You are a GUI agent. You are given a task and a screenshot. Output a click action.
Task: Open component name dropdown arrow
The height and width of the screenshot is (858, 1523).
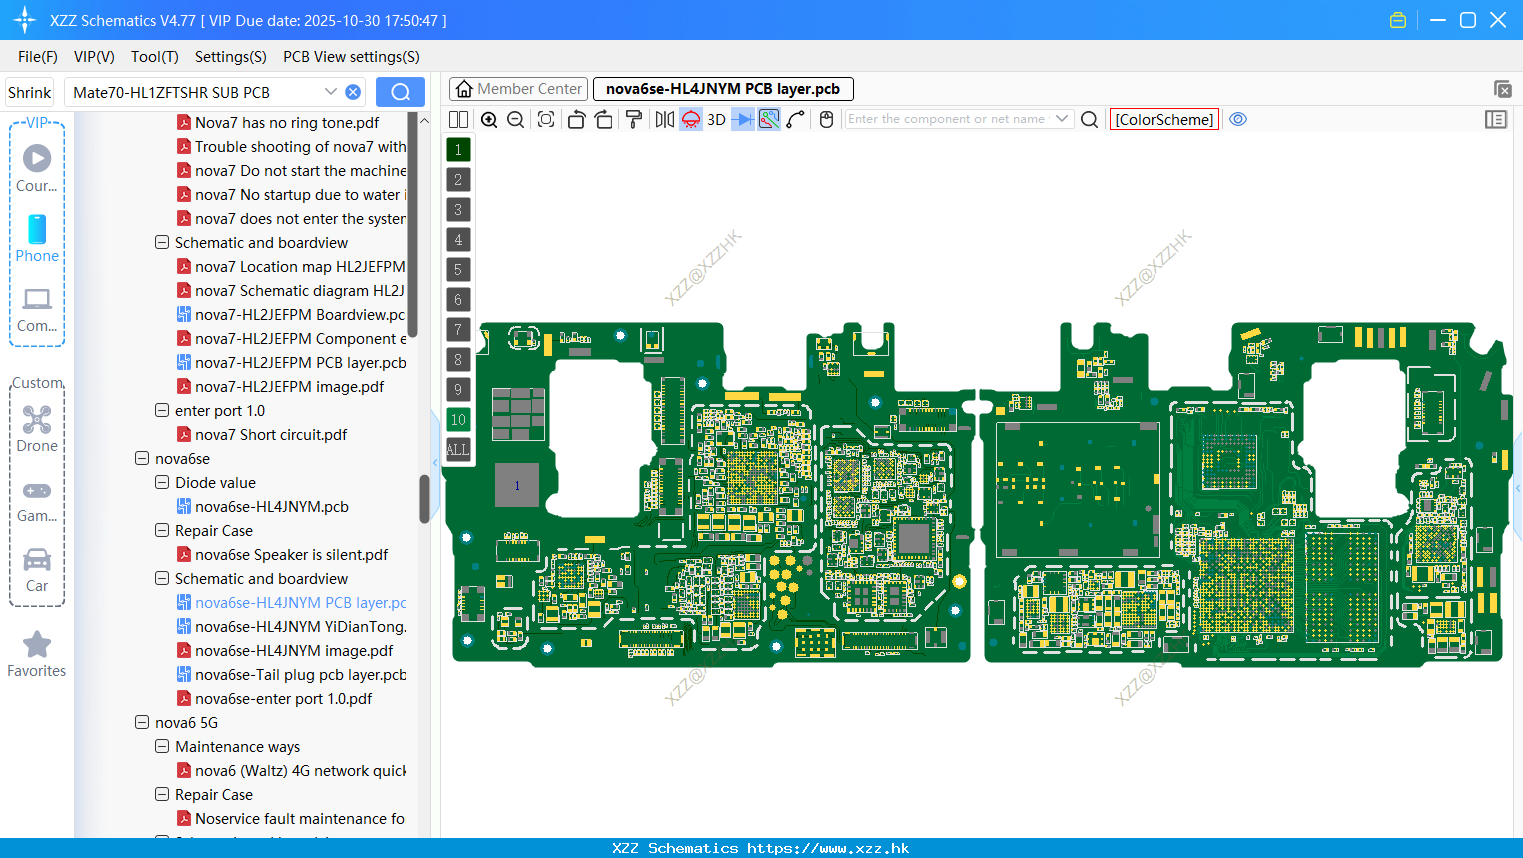point(1062,119)
